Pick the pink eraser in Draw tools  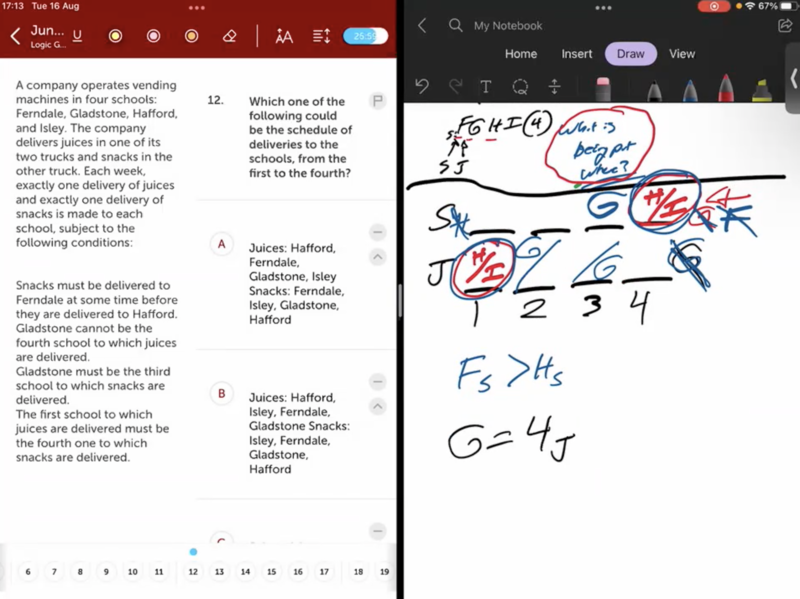click(603, 89)
